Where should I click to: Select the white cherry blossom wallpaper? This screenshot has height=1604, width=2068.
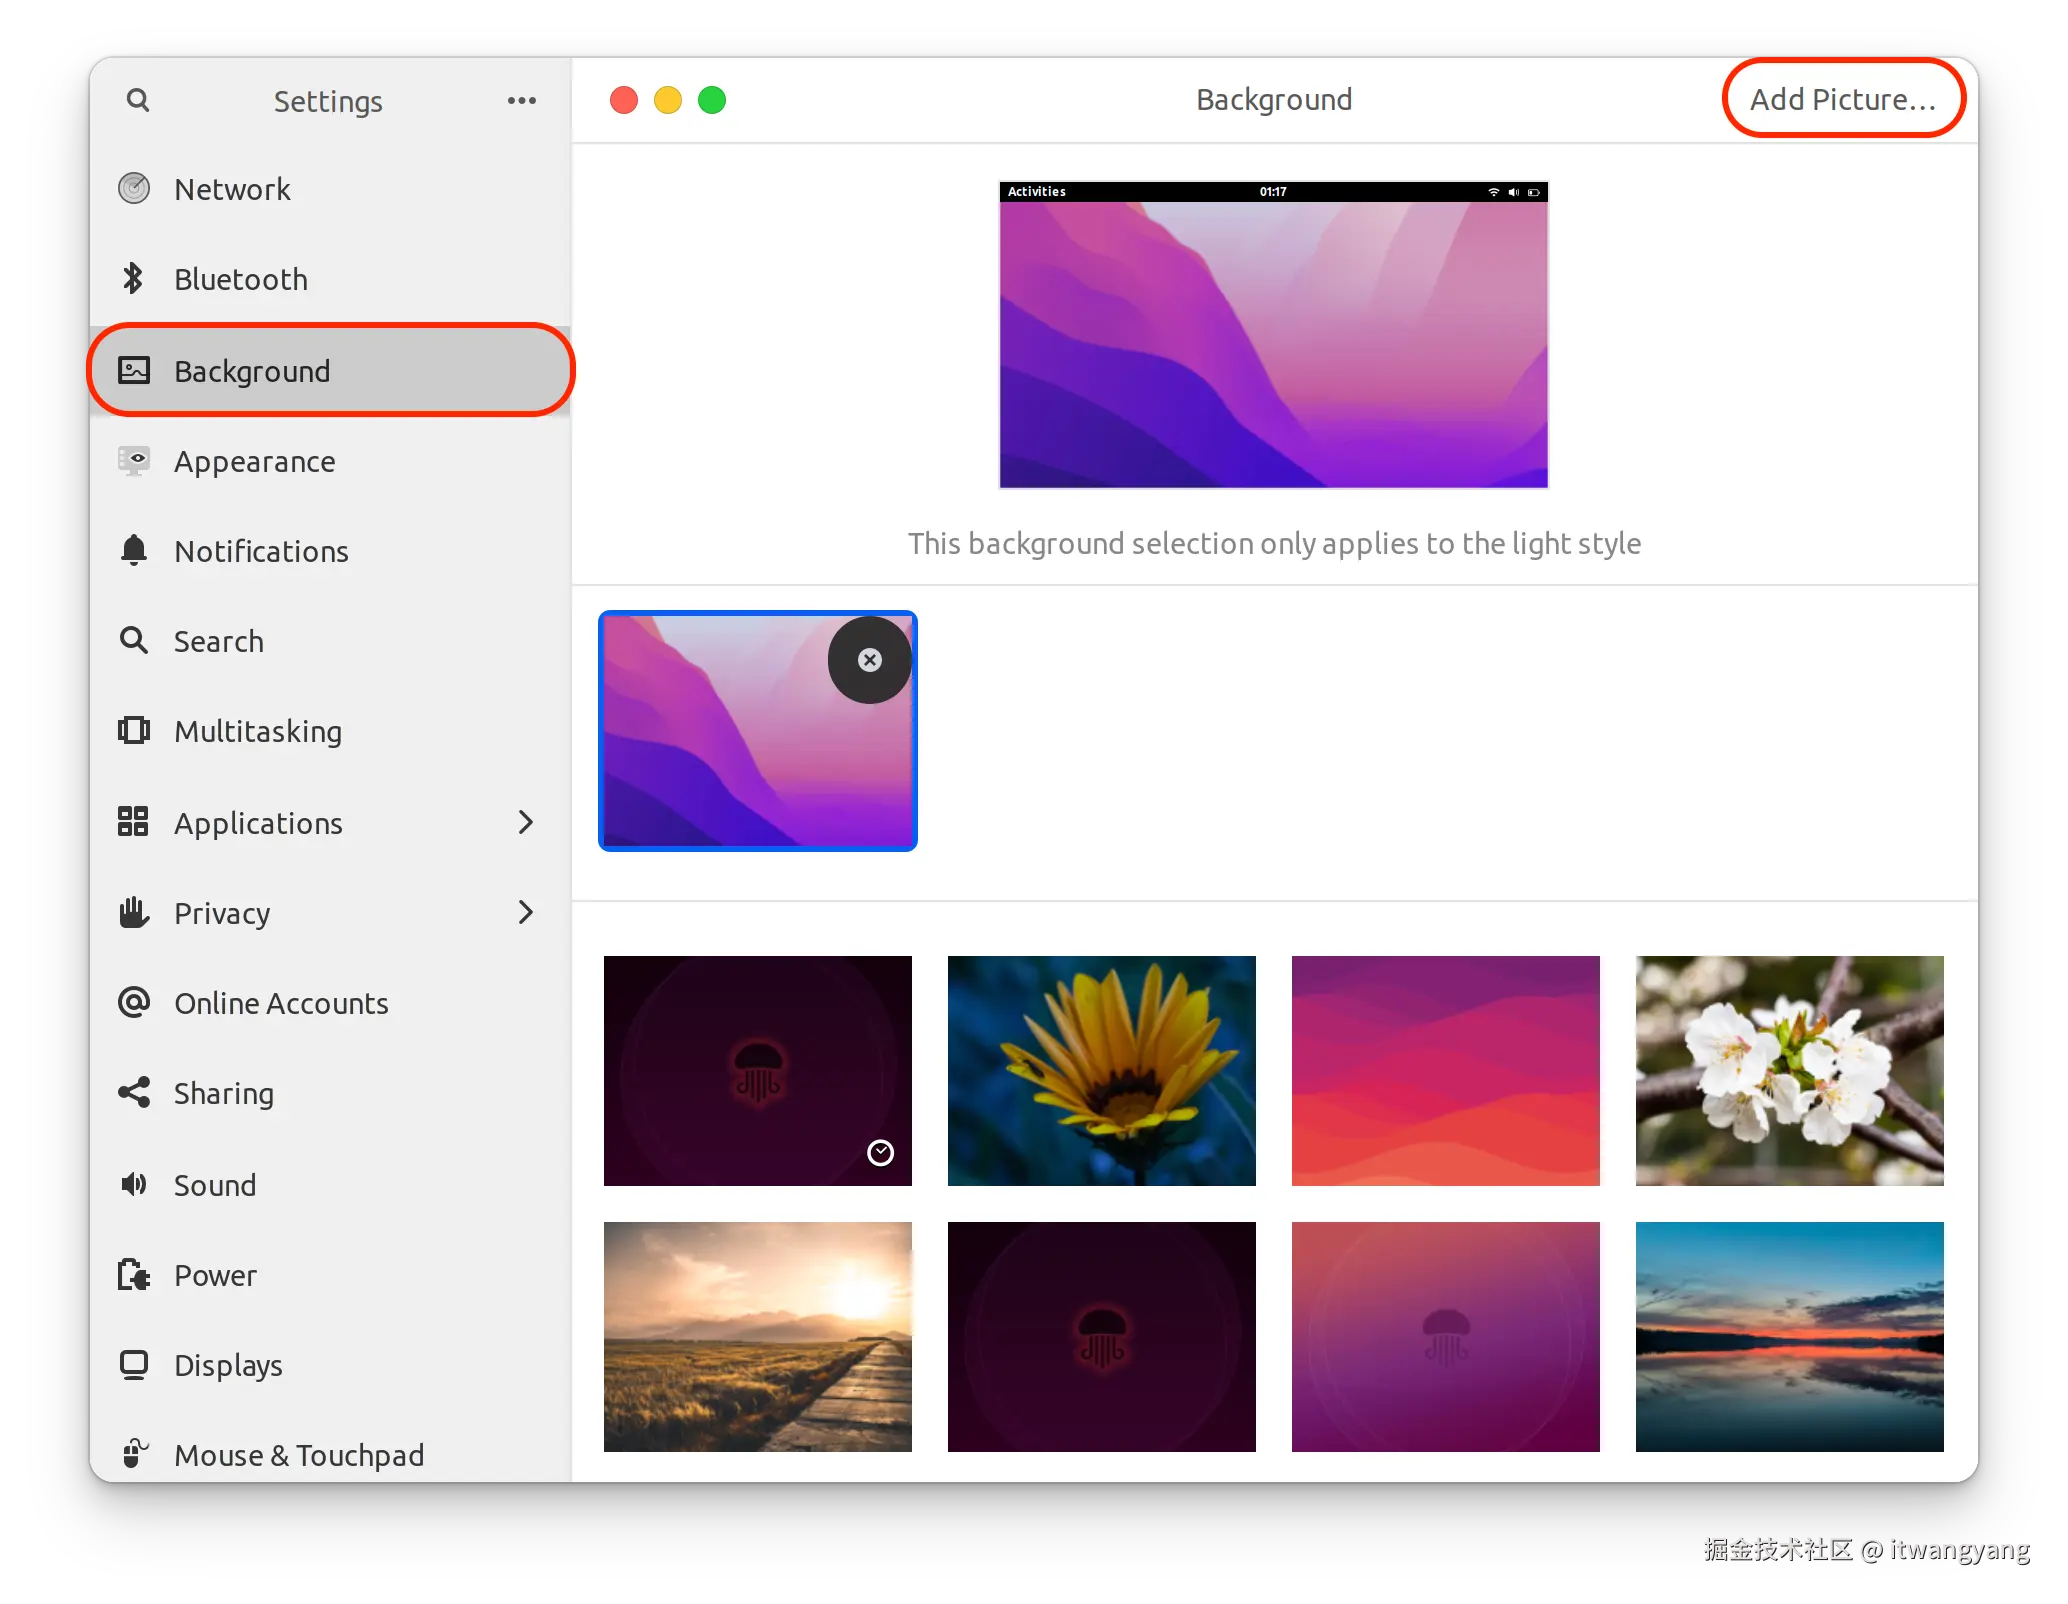(1789, 1070)
